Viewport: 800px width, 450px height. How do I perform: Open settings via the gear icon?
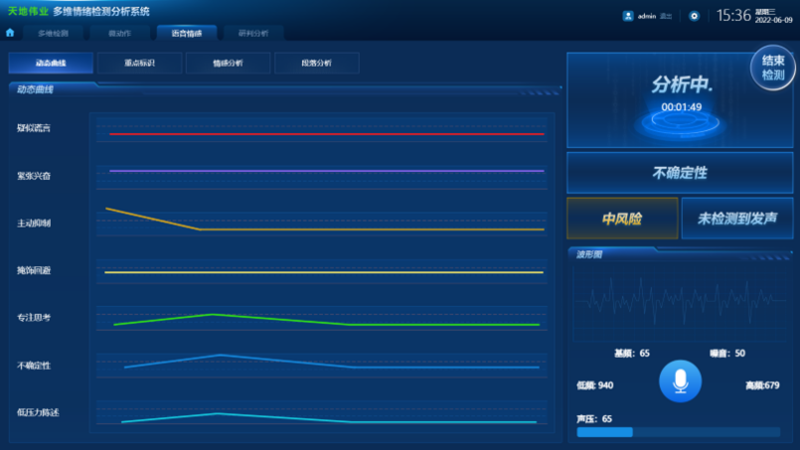pyautogui.click(x=694, y=16)
